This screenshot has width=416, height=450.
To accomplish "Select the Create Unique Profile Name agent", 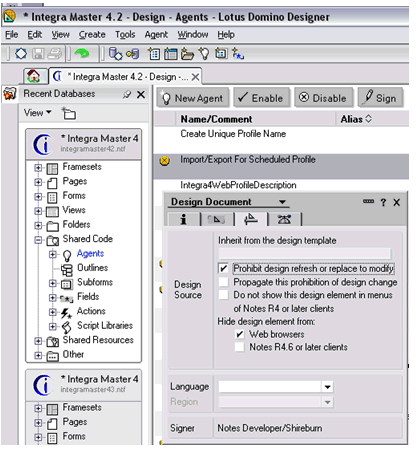I will coord(233,134).
